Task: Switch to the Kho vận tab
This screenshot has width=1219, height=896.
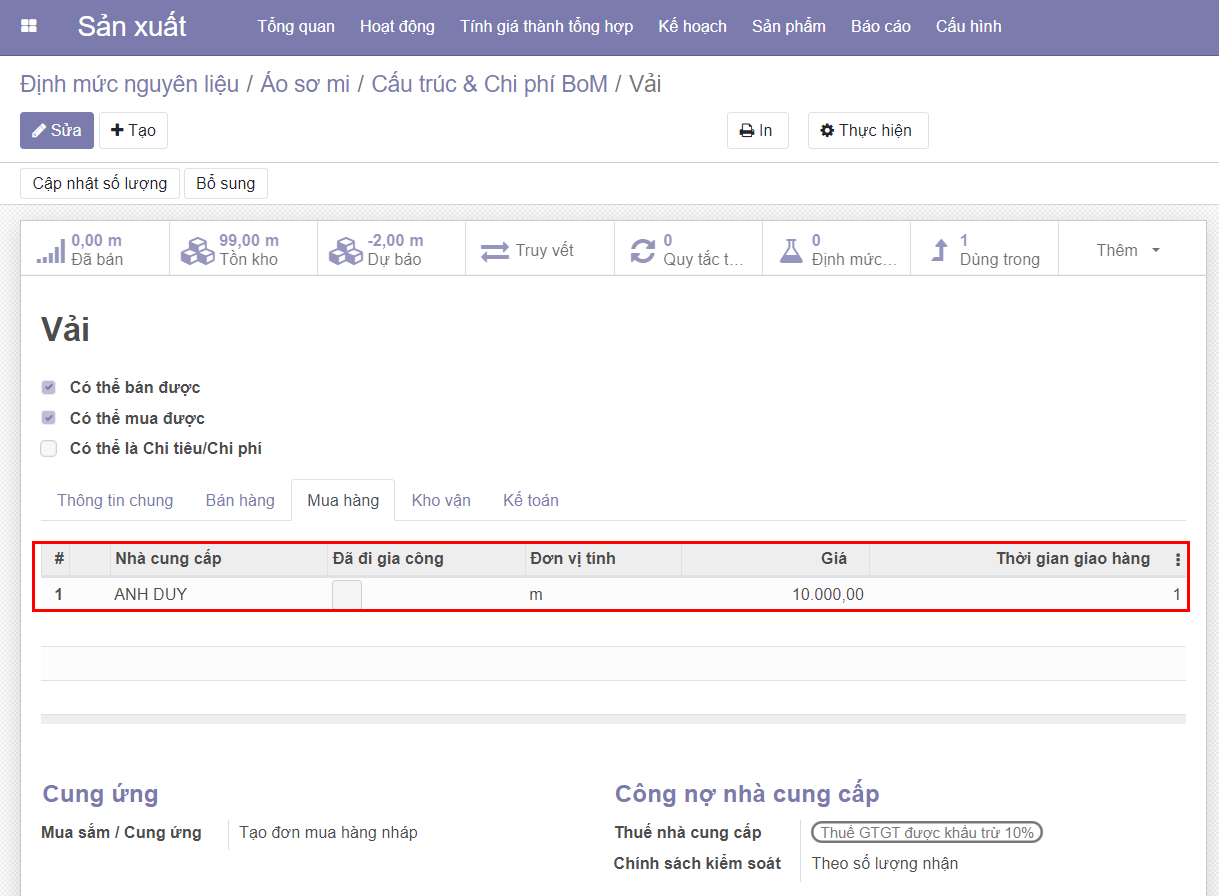Action: (x=441, y=500)
